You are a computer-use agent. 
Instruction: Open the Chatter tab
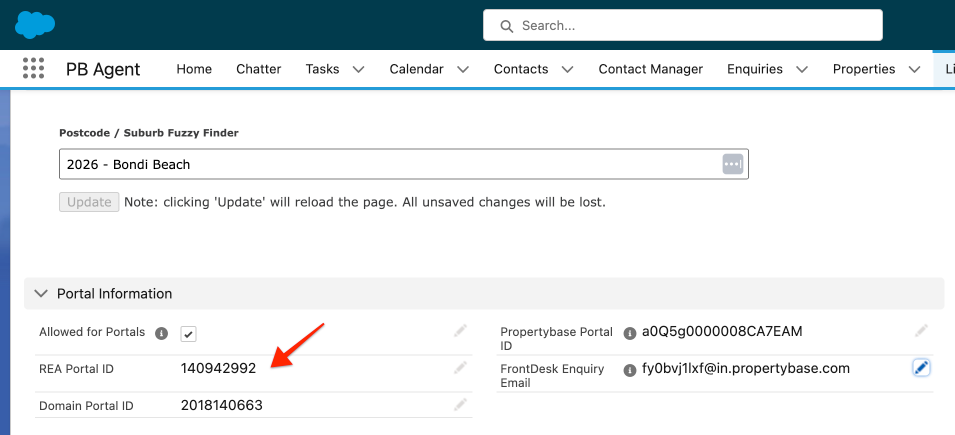pyautogui.click(x=258, y=69)
